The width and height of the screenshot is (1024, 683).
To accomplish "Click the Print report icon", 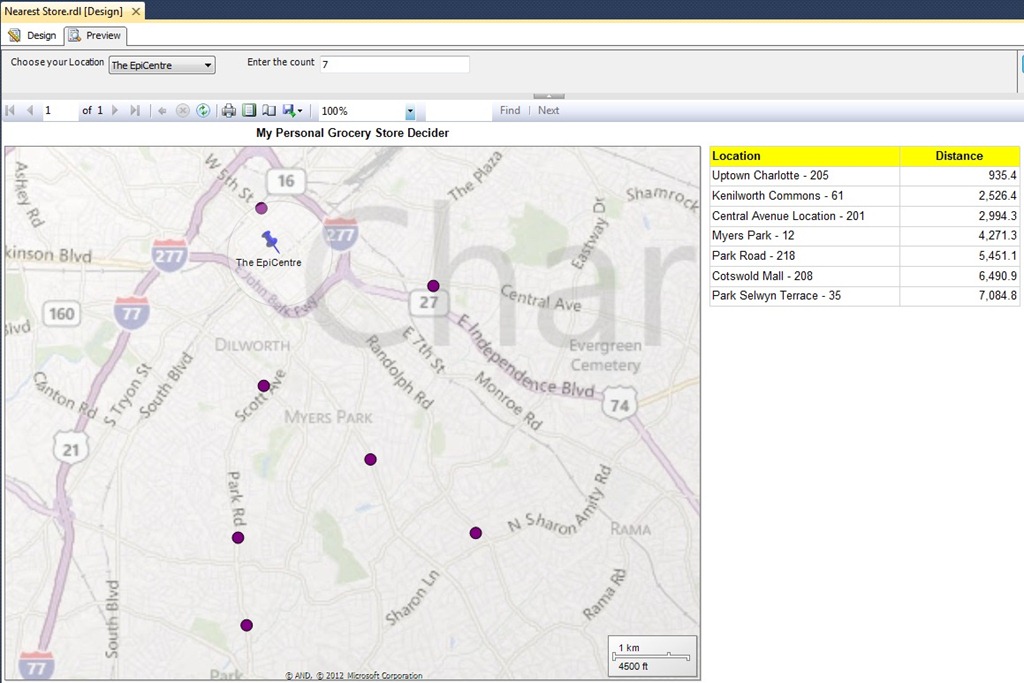I will pyautogui.click(x=229, y=110).
